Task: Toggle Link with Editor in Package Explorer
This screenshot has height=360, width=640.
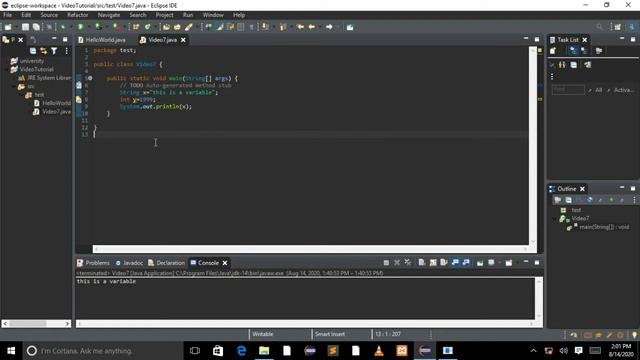Action: (x=43, y=51)
